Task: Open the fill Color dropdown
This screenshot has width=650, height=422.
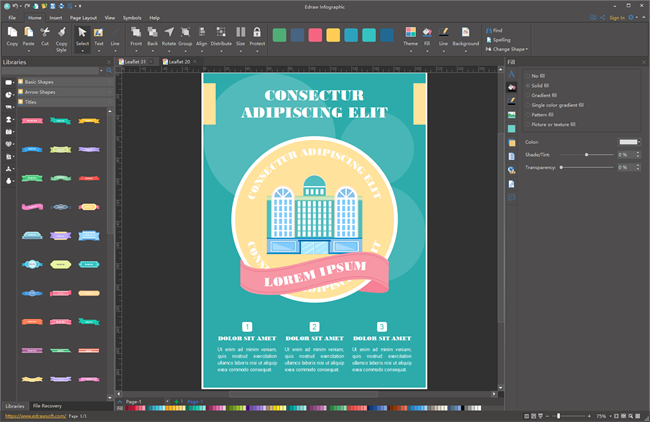Action: [629, 142]
